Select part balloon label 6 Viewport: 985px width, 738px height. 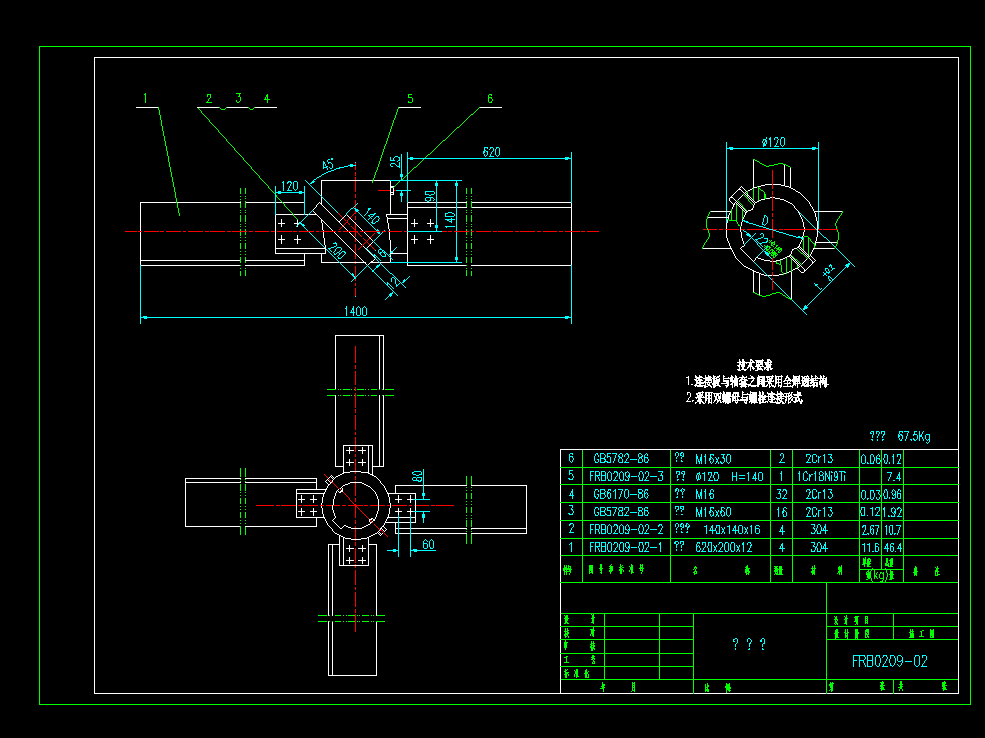click(x=489, y=98)
